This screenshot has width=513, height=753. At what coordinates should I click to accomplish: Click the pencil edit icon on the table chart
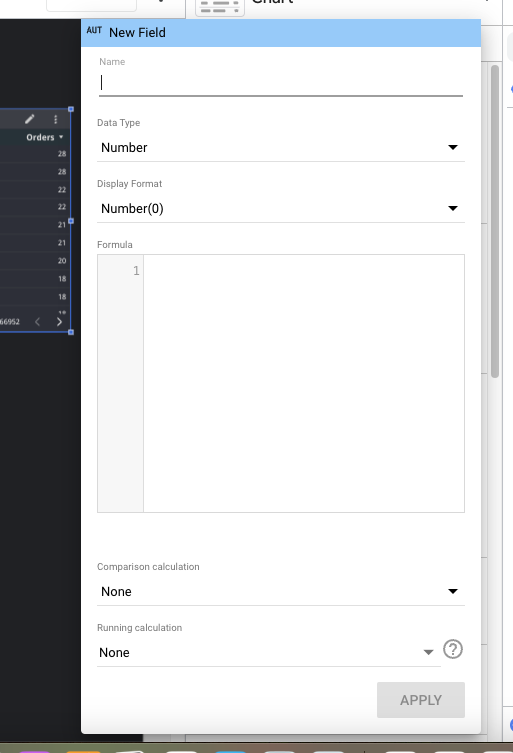tap(30, 119)
